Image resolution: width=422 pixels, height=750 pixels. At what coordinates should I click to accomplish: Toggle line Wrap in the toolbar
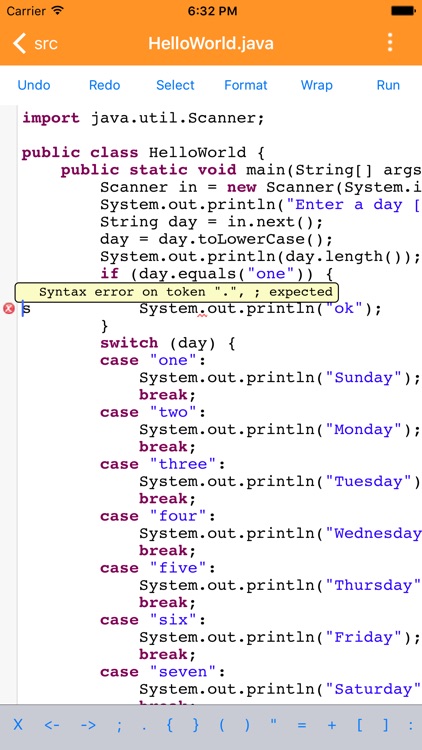pos(316,85)
